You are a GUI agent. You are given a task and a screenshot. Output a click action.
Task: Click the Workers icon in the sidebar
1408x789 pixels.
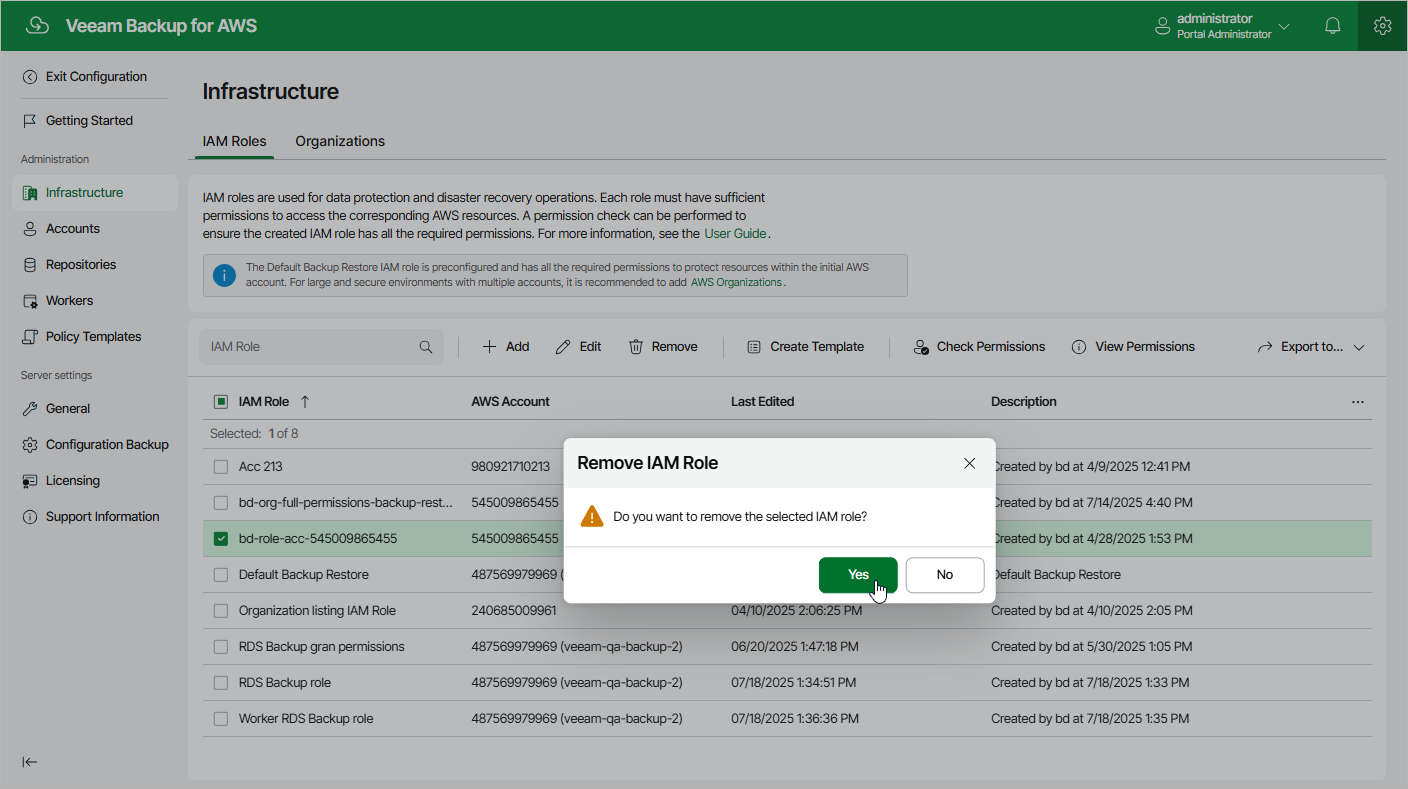(x=30, y=301)
